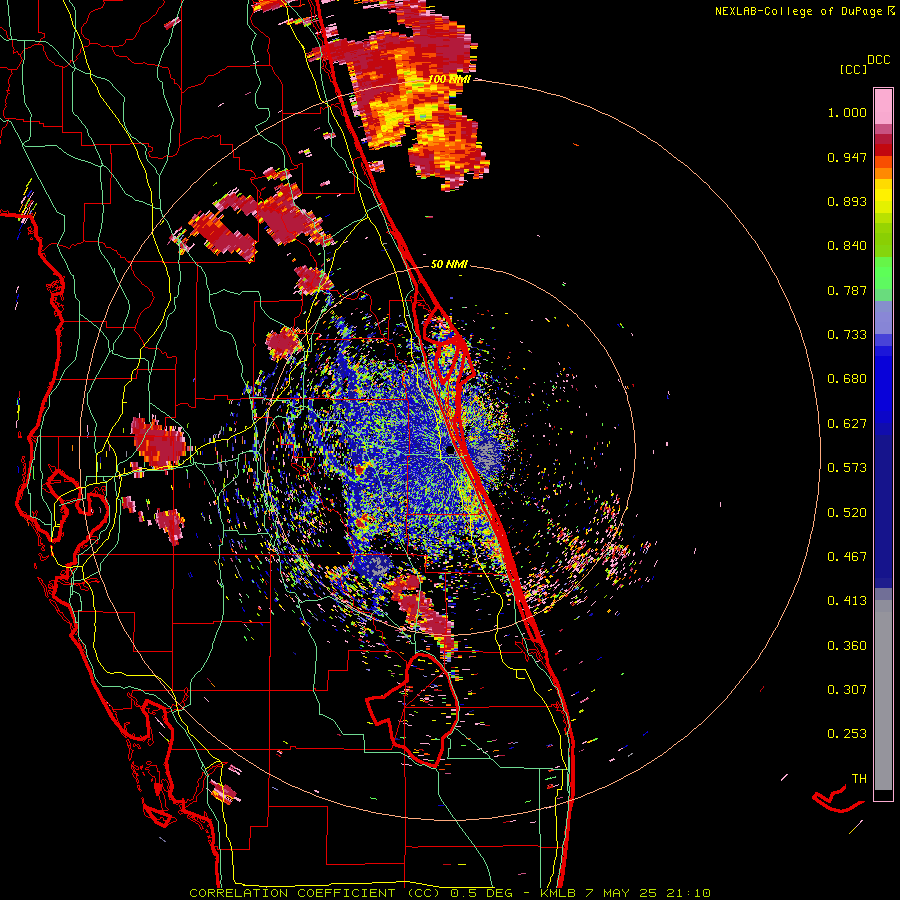Click the 0.573 scale value
900x900 pixels.
pos(847,468)
